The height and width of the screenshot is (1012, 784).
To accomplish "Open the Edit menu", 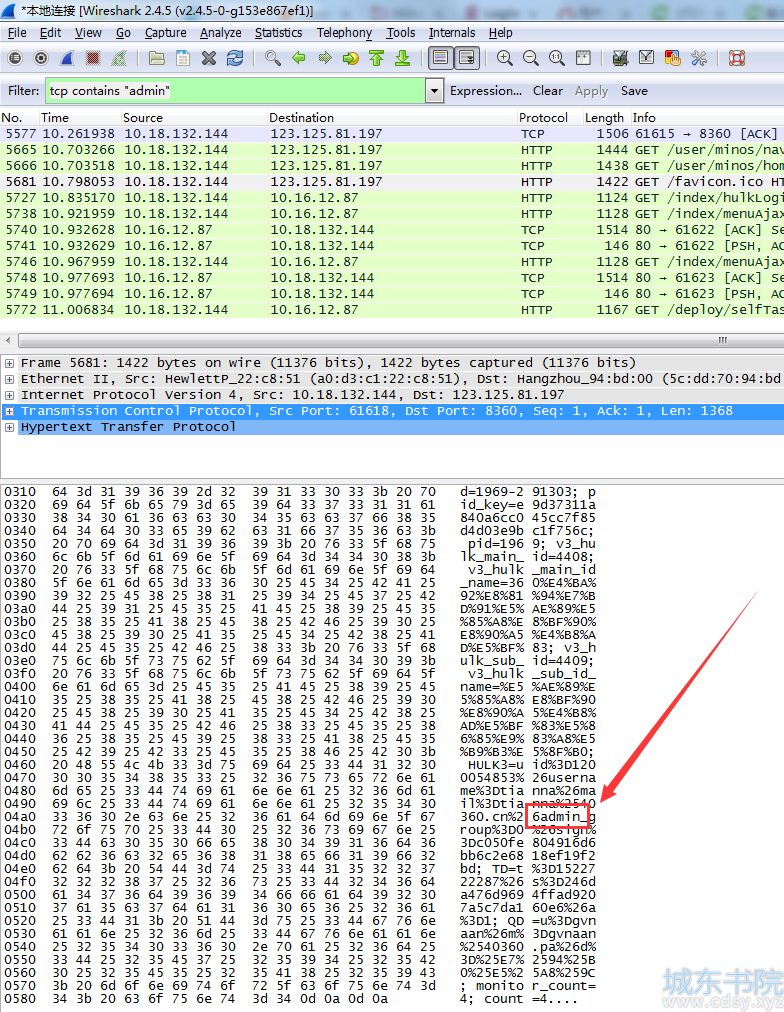I will click(50, 33).
